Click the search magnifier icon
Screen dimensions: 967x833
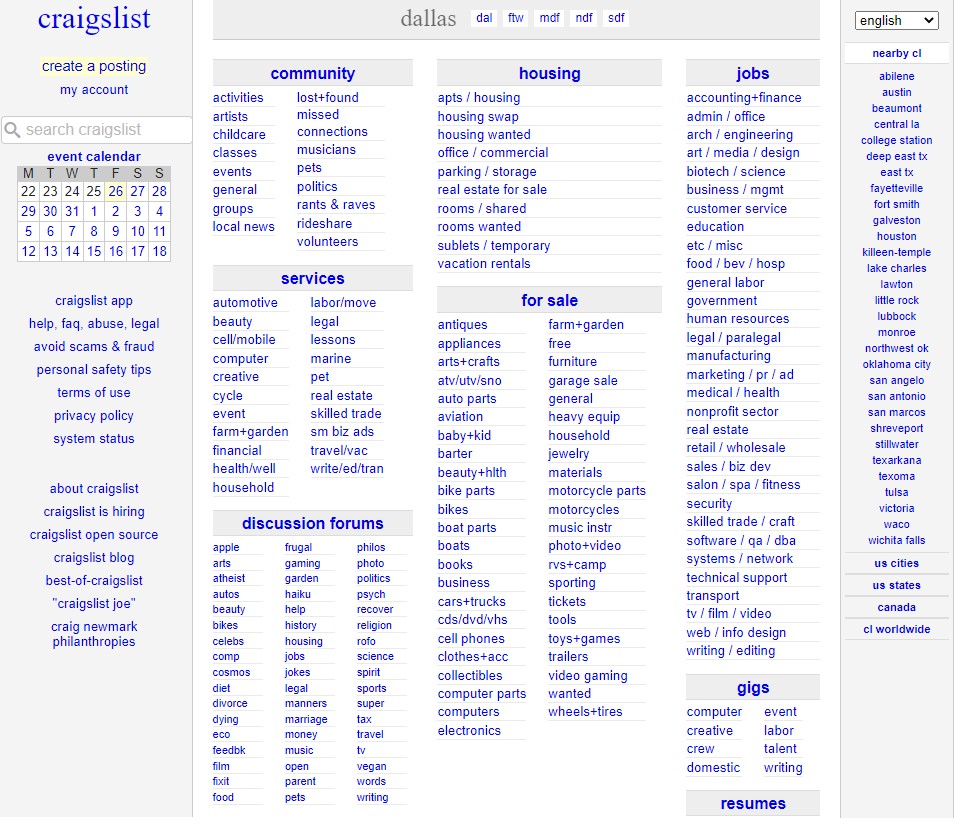pyautogui.click(x=12, y=129)
